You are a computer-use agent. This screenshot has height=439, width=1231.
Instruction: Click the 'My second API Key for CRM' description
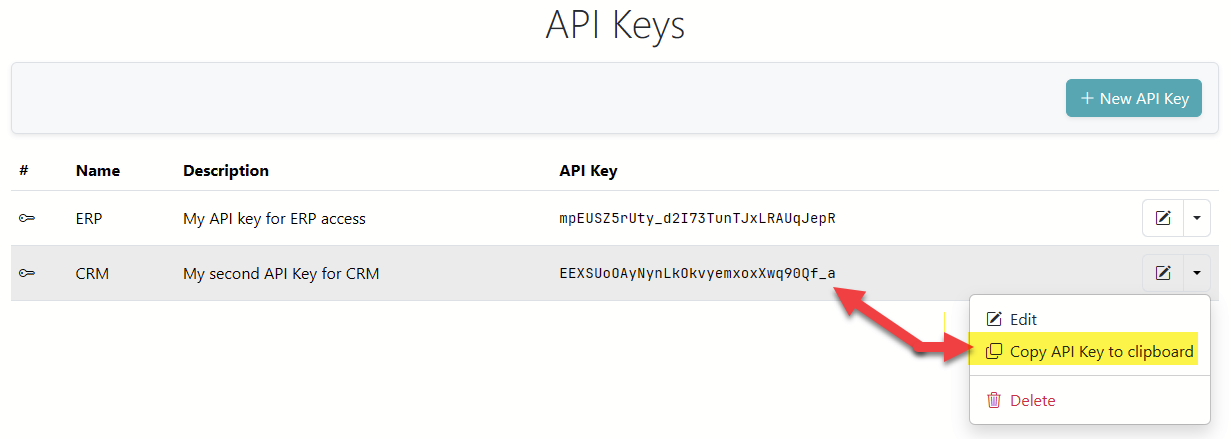click(281, 273)
